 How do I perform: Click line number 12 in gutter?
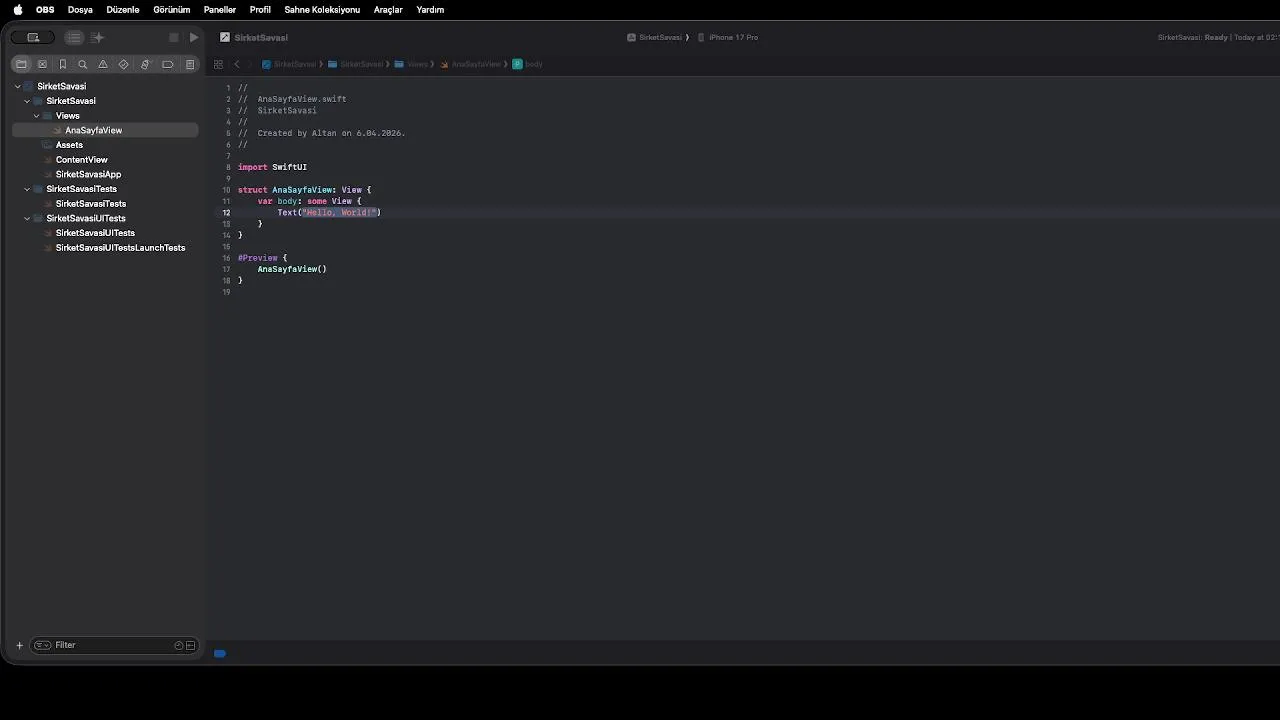pos(226,212)
